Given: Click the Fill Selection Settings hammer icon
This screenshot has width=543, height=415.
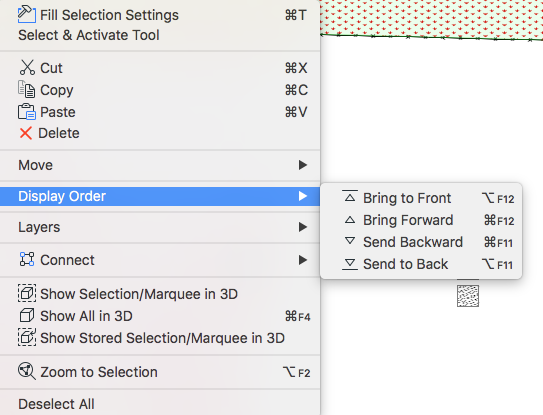Looking at the screenshot, I should (27, 15).
